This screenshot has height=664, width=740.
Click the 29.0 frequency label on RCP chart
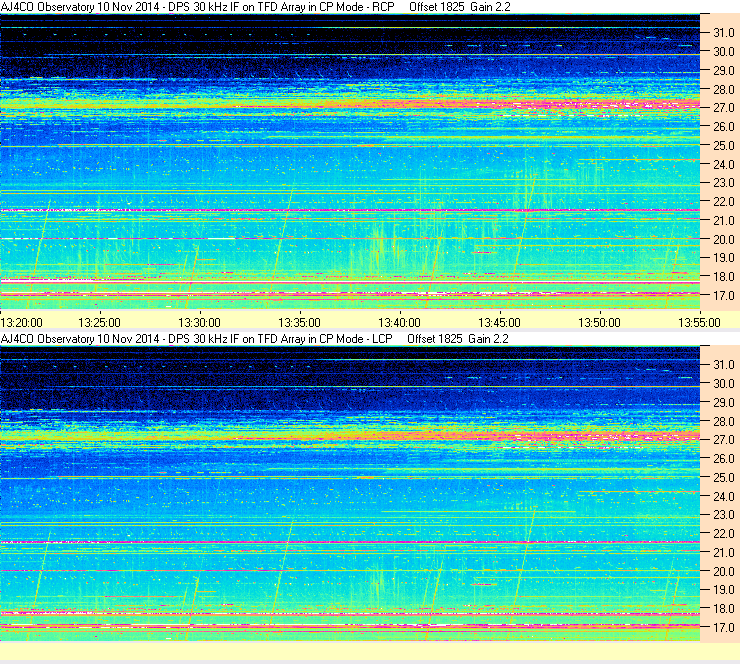click(724, 70)
